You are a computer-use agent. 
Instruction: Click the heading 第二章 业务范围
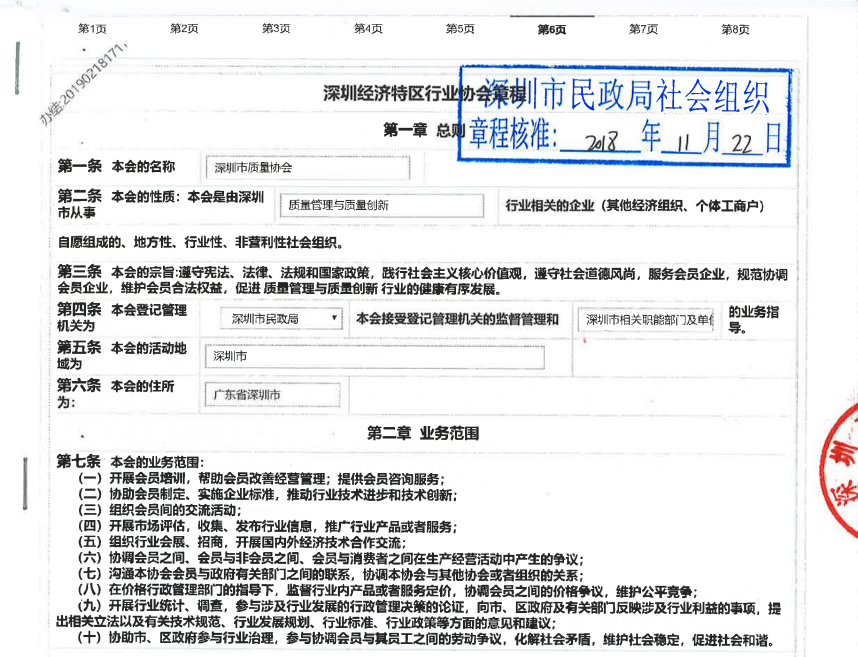point(423,433)
